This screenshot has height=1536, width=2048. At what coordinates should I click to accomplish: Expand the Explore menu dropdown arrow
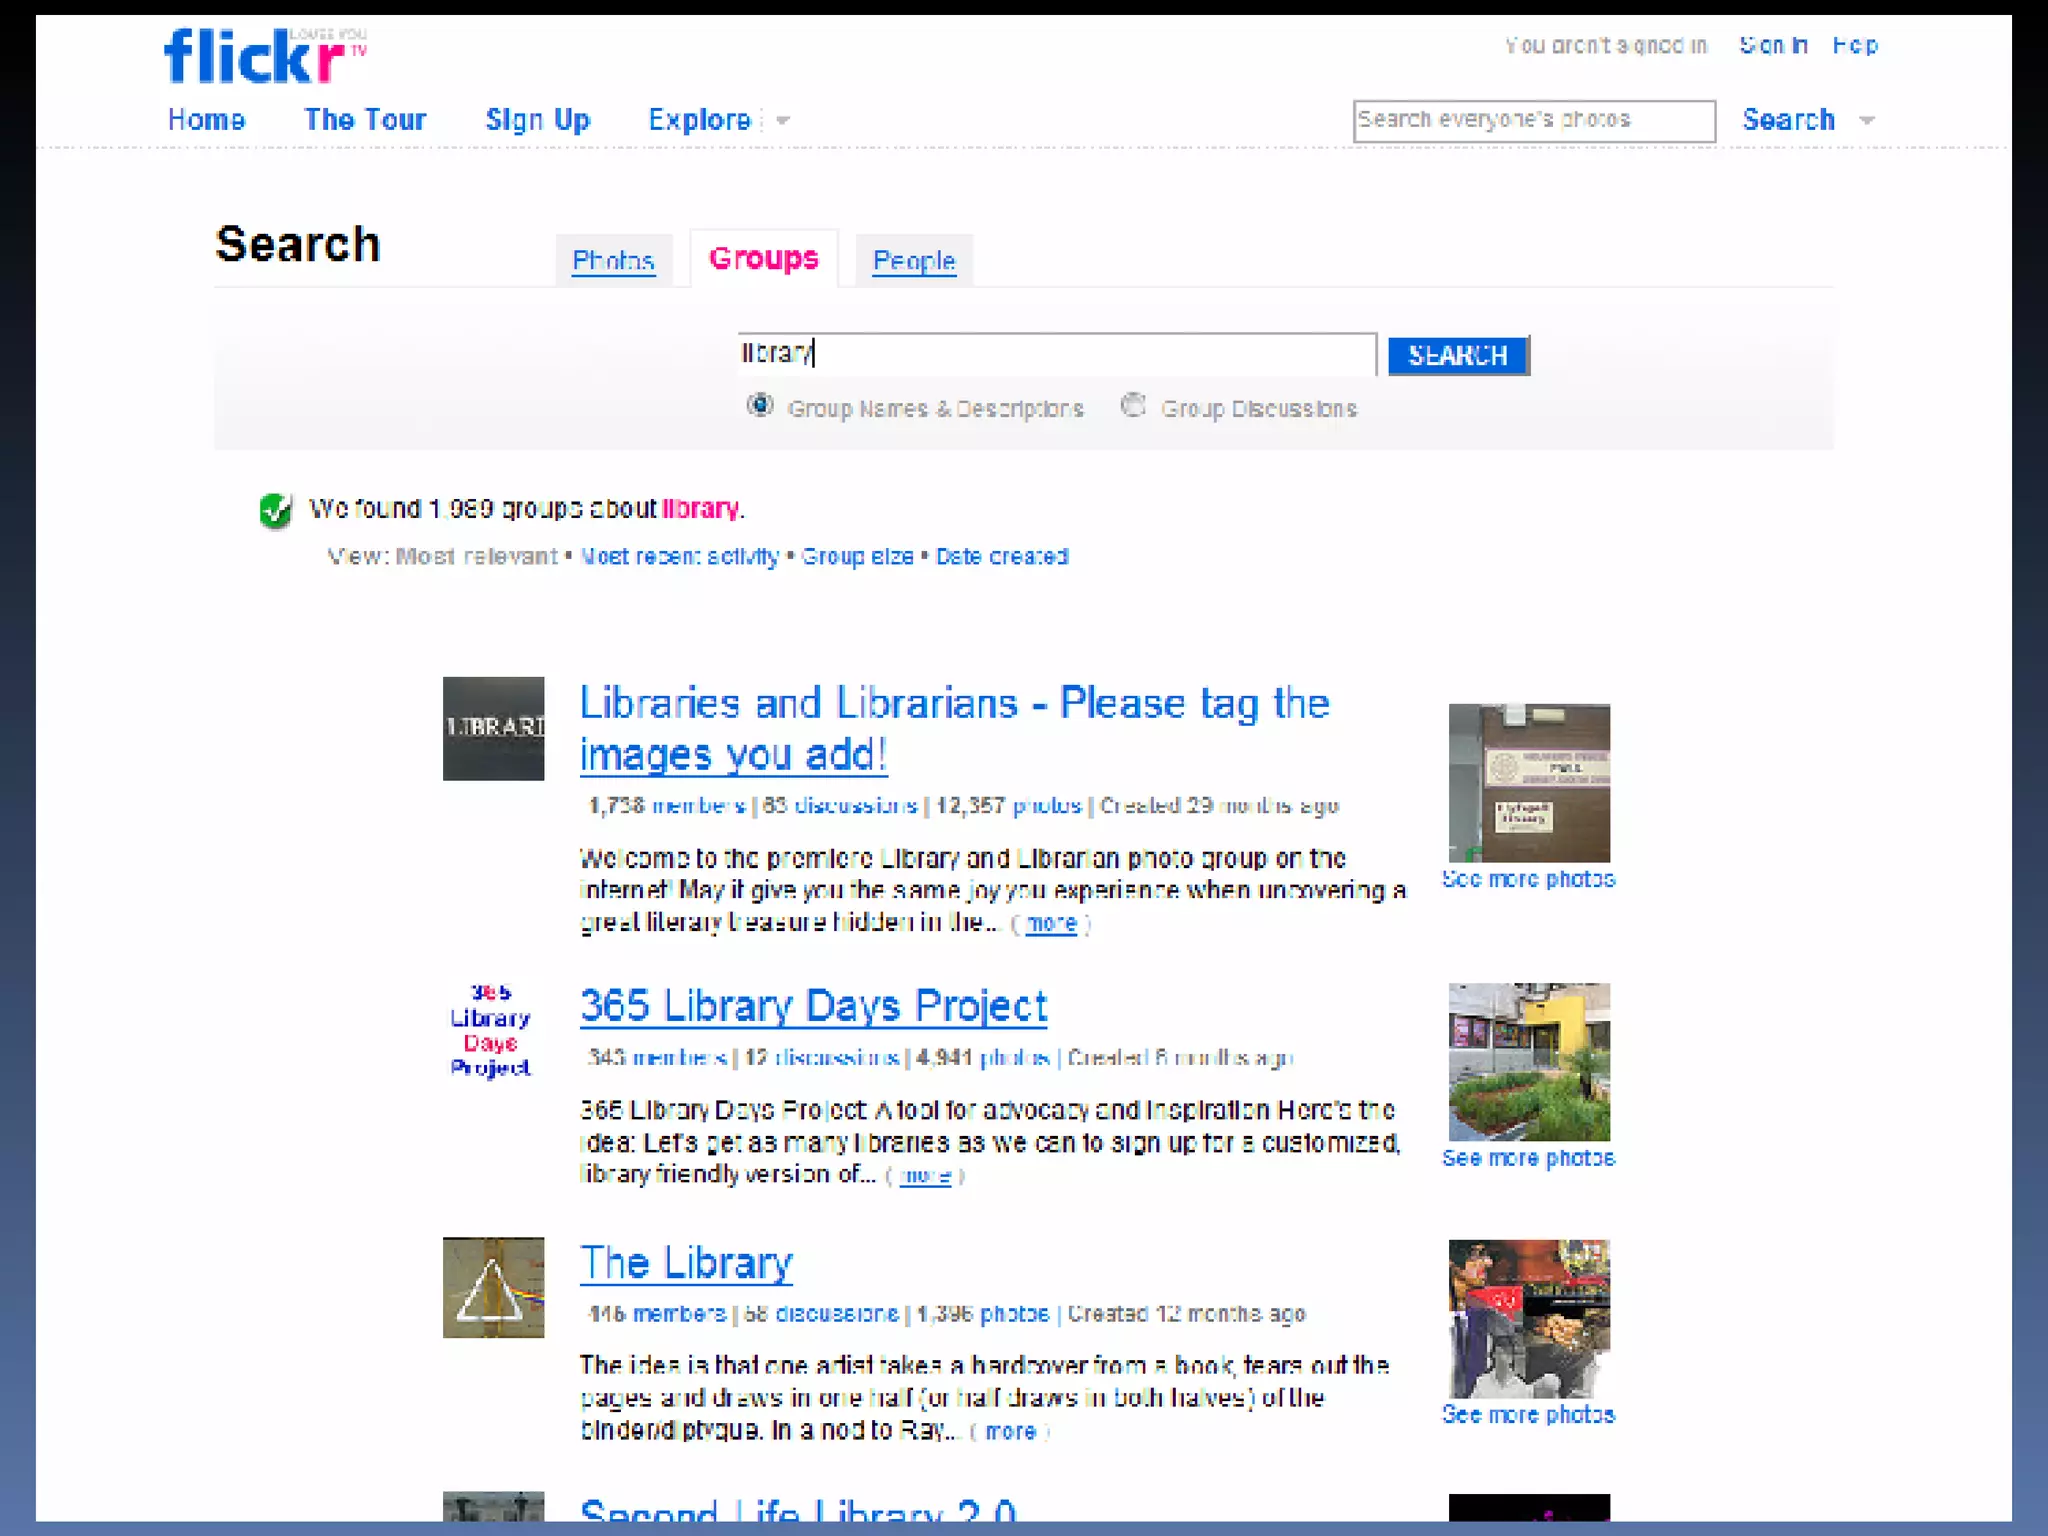[x=783, y=121]
